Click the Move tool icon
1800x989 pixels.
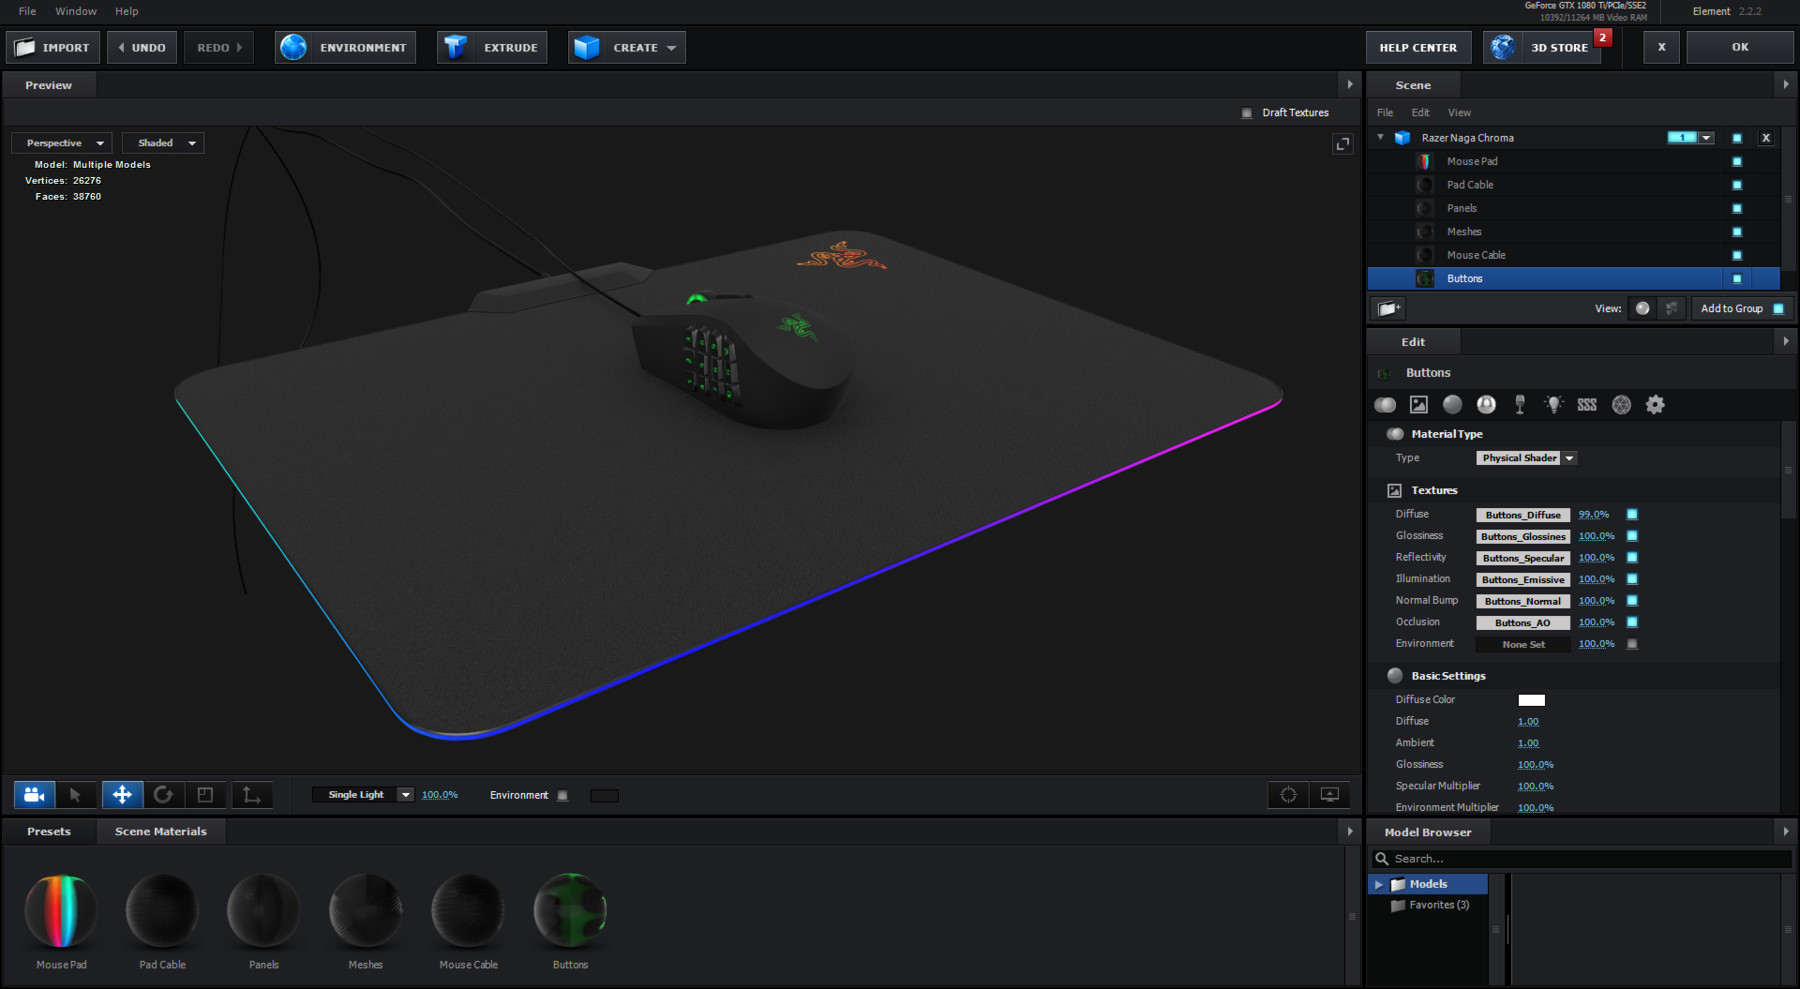pyautogui.click(x=122, y=794)
